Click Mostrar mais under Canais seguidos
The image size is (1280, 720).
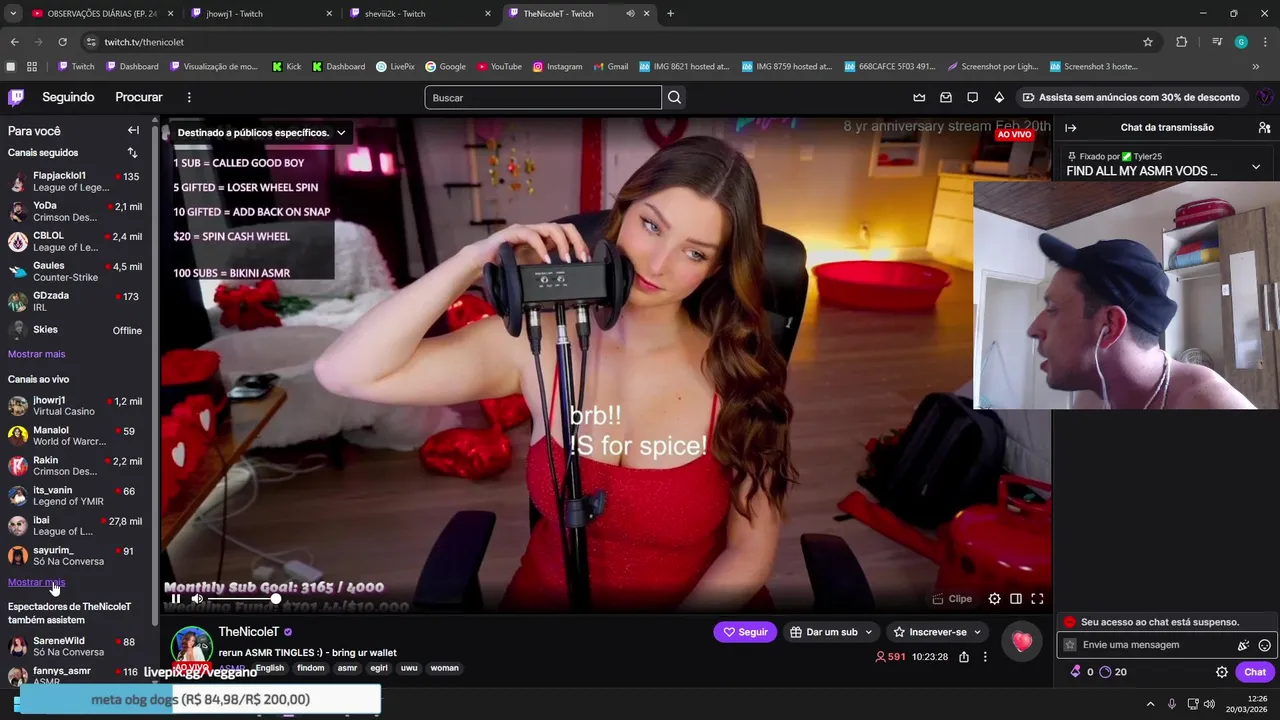point(36,354)
